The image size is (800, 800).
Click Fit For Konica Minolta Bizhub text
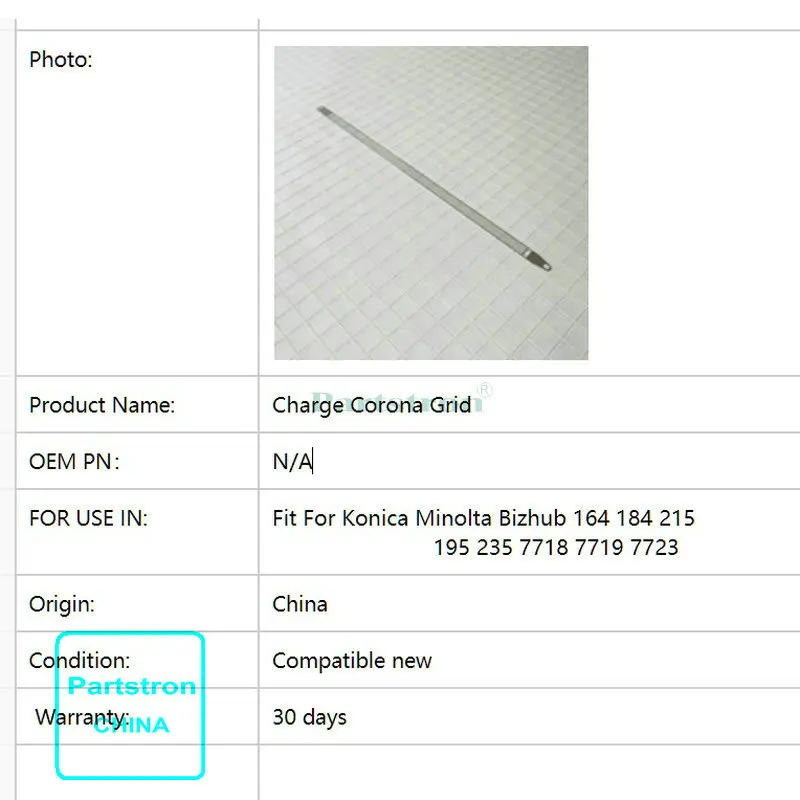(419, 518)
